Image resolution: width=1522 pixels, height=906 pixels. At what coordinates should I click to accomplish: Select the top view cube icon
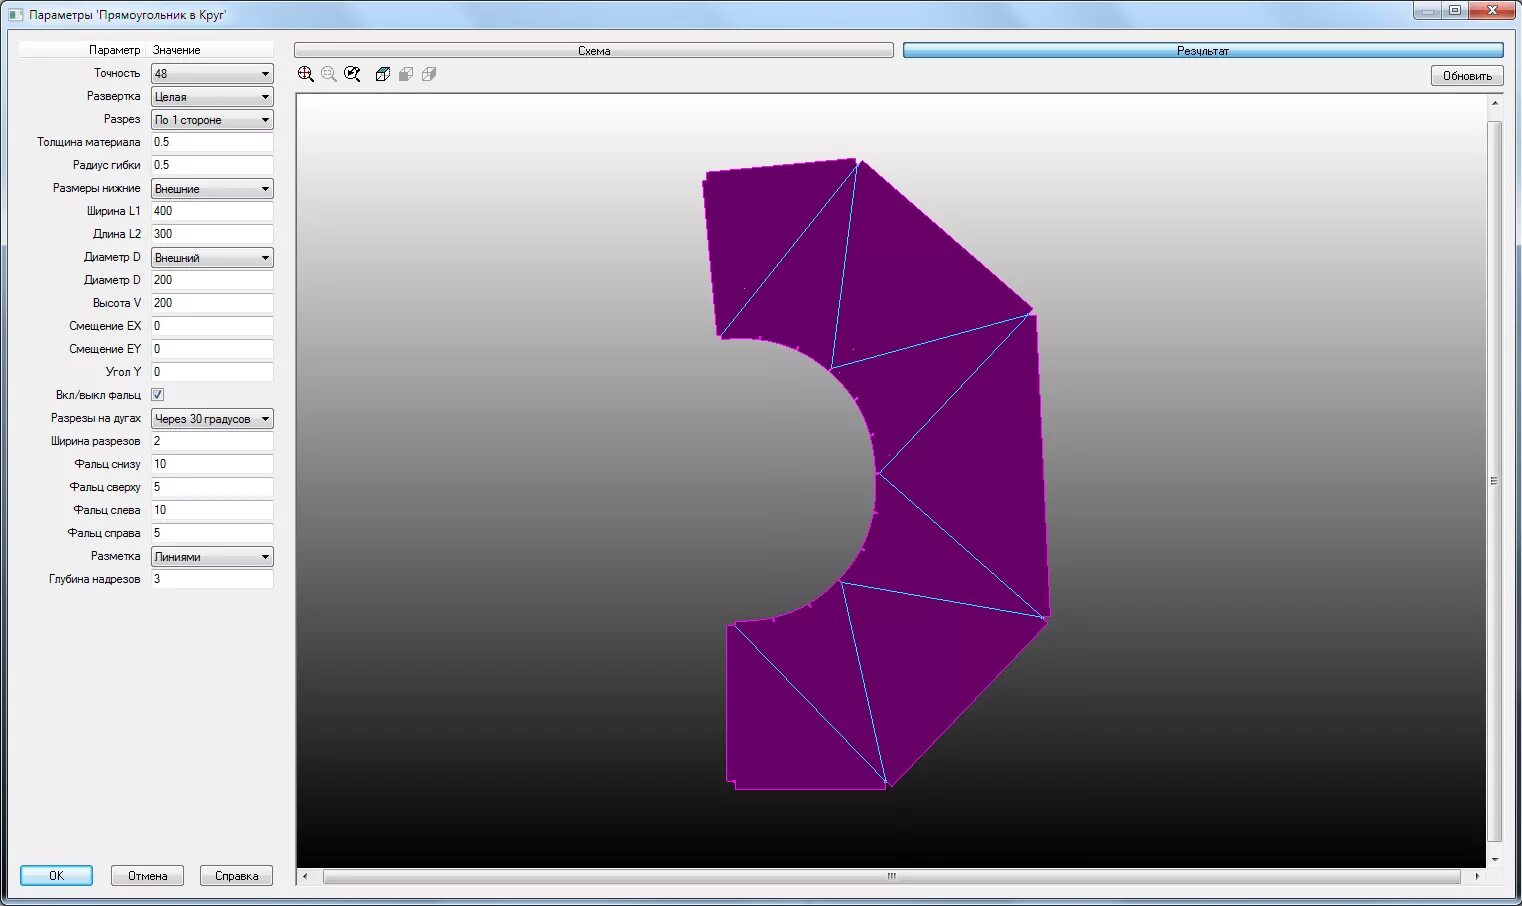click(382, 74)
